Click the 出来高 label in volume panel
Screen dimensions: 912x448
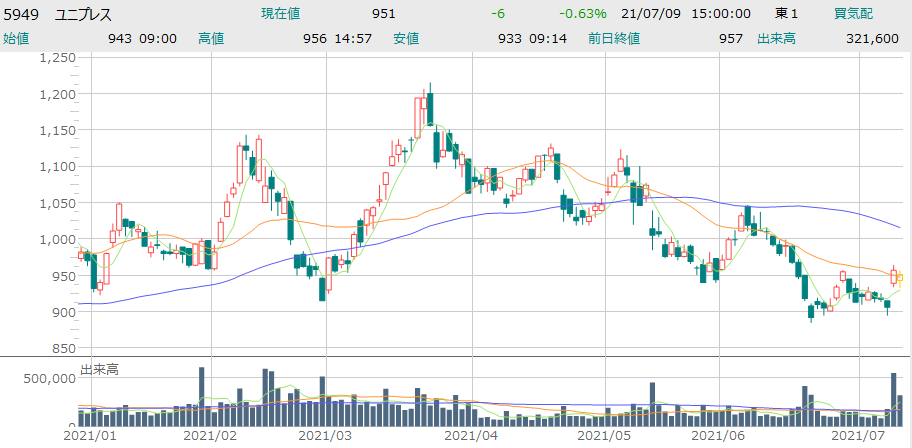99,369
